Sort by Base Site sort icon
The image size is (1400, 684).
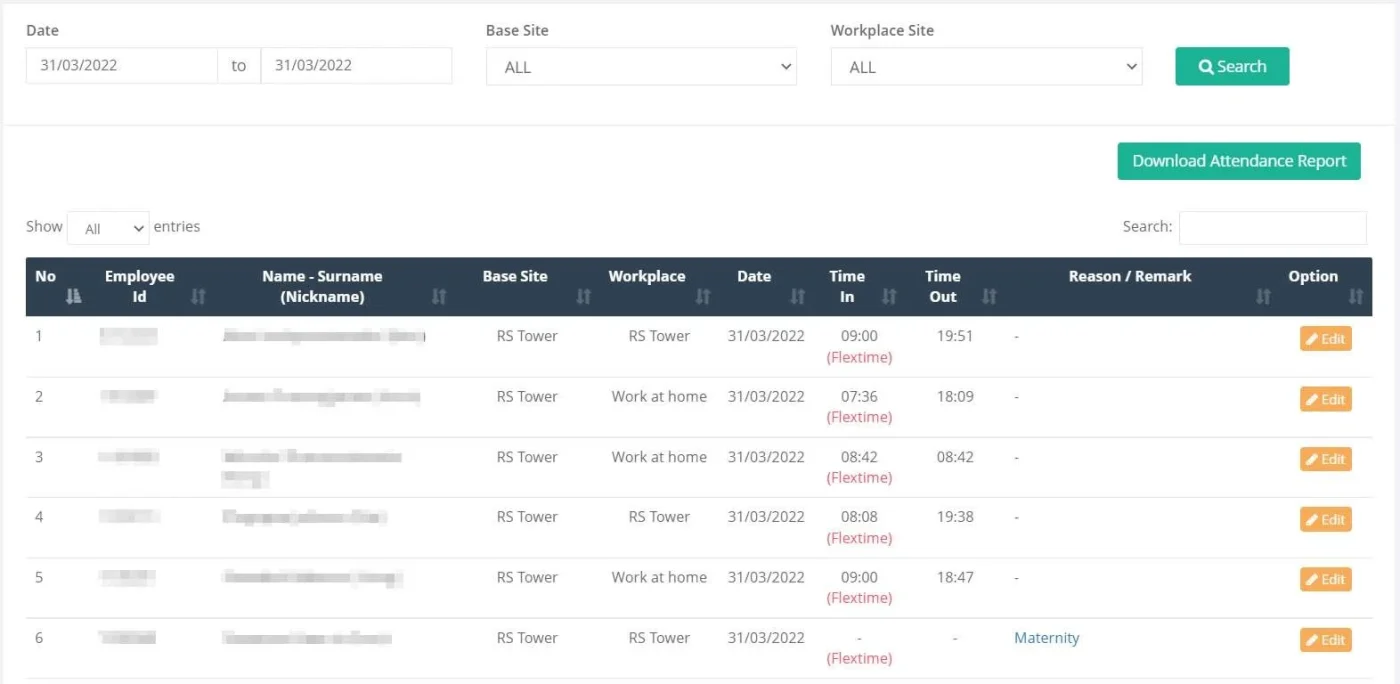(584, 296)
